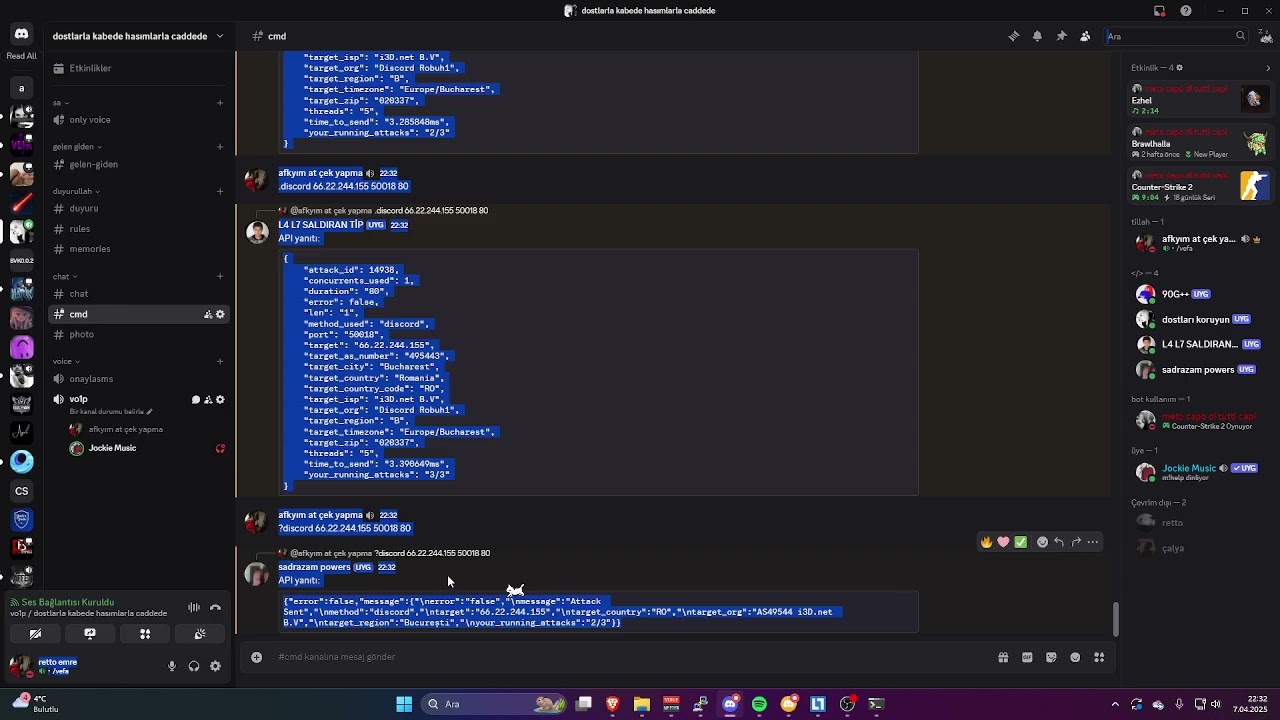Mute the microphone
1280x720 pixels.
click(172, 666)
